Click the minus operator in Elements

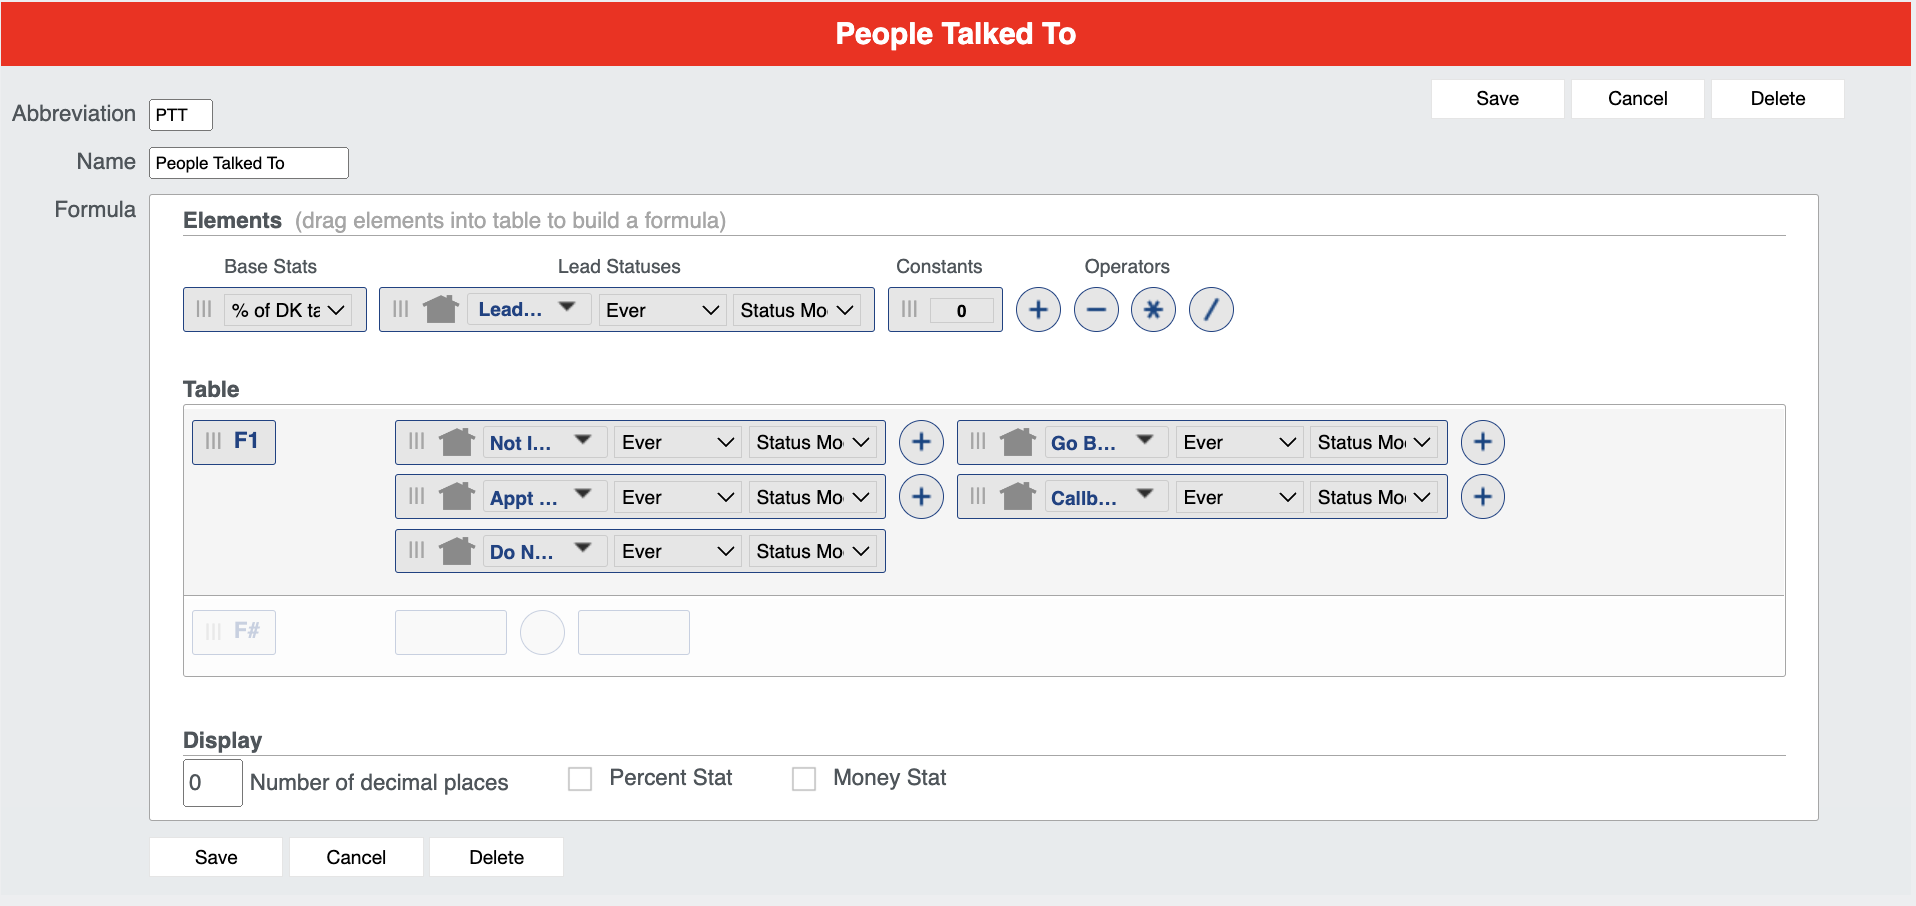[x=1096, y=310]
